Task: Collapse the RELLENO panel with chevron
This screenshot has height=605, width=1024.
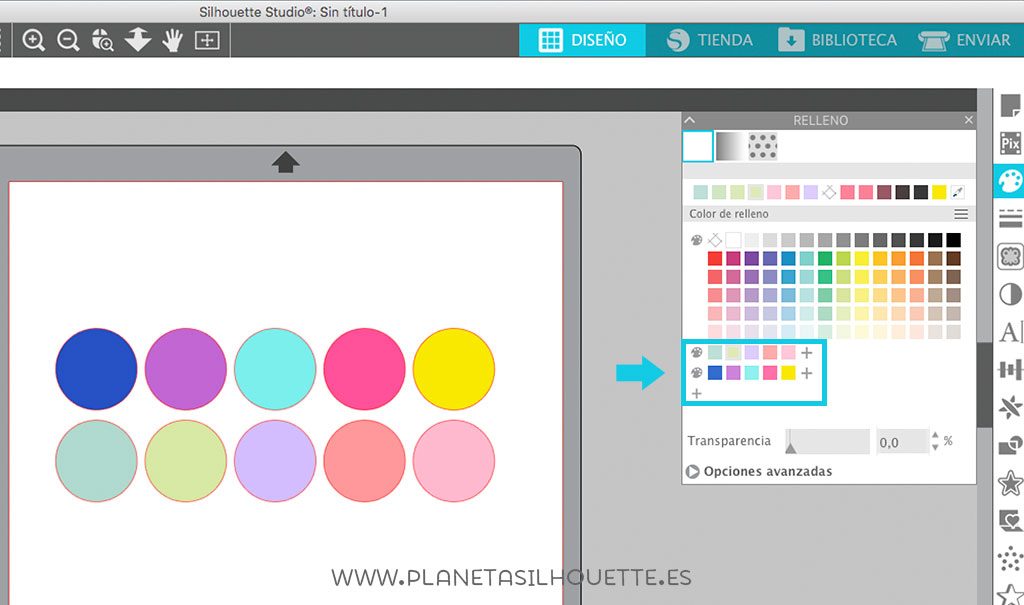Action: (x=690, y=120)
